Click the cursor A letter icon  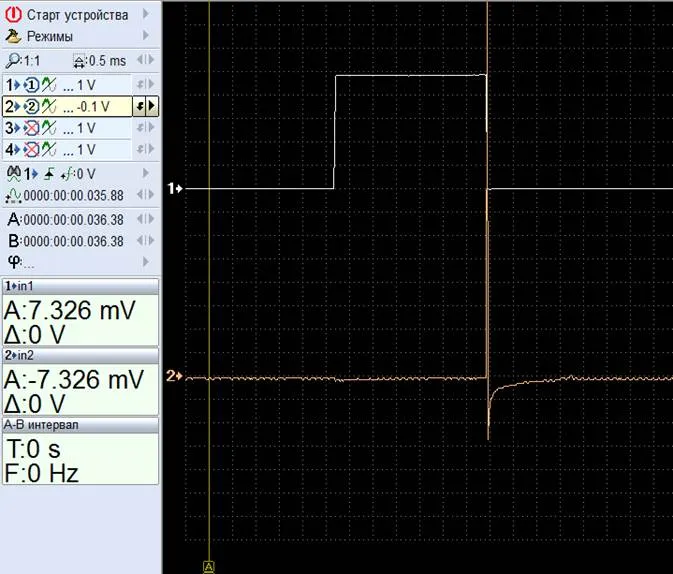tap(14, 219)
